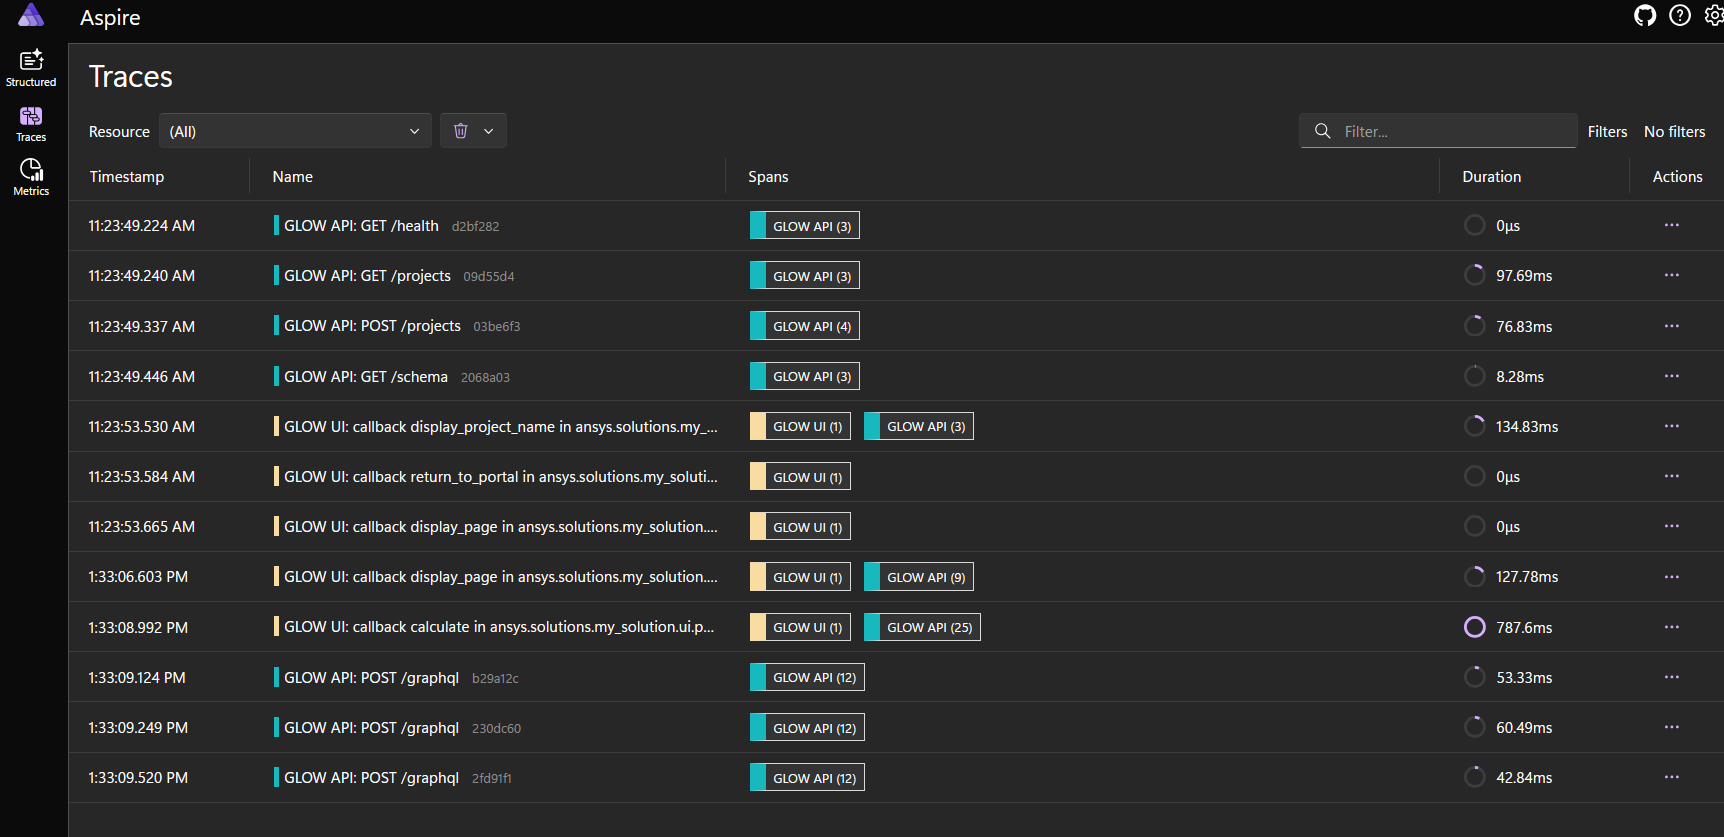Click the Actions column header
Image resolution: width=1724 pixels, height=837 pixels.
click(x=1678, y=176)
